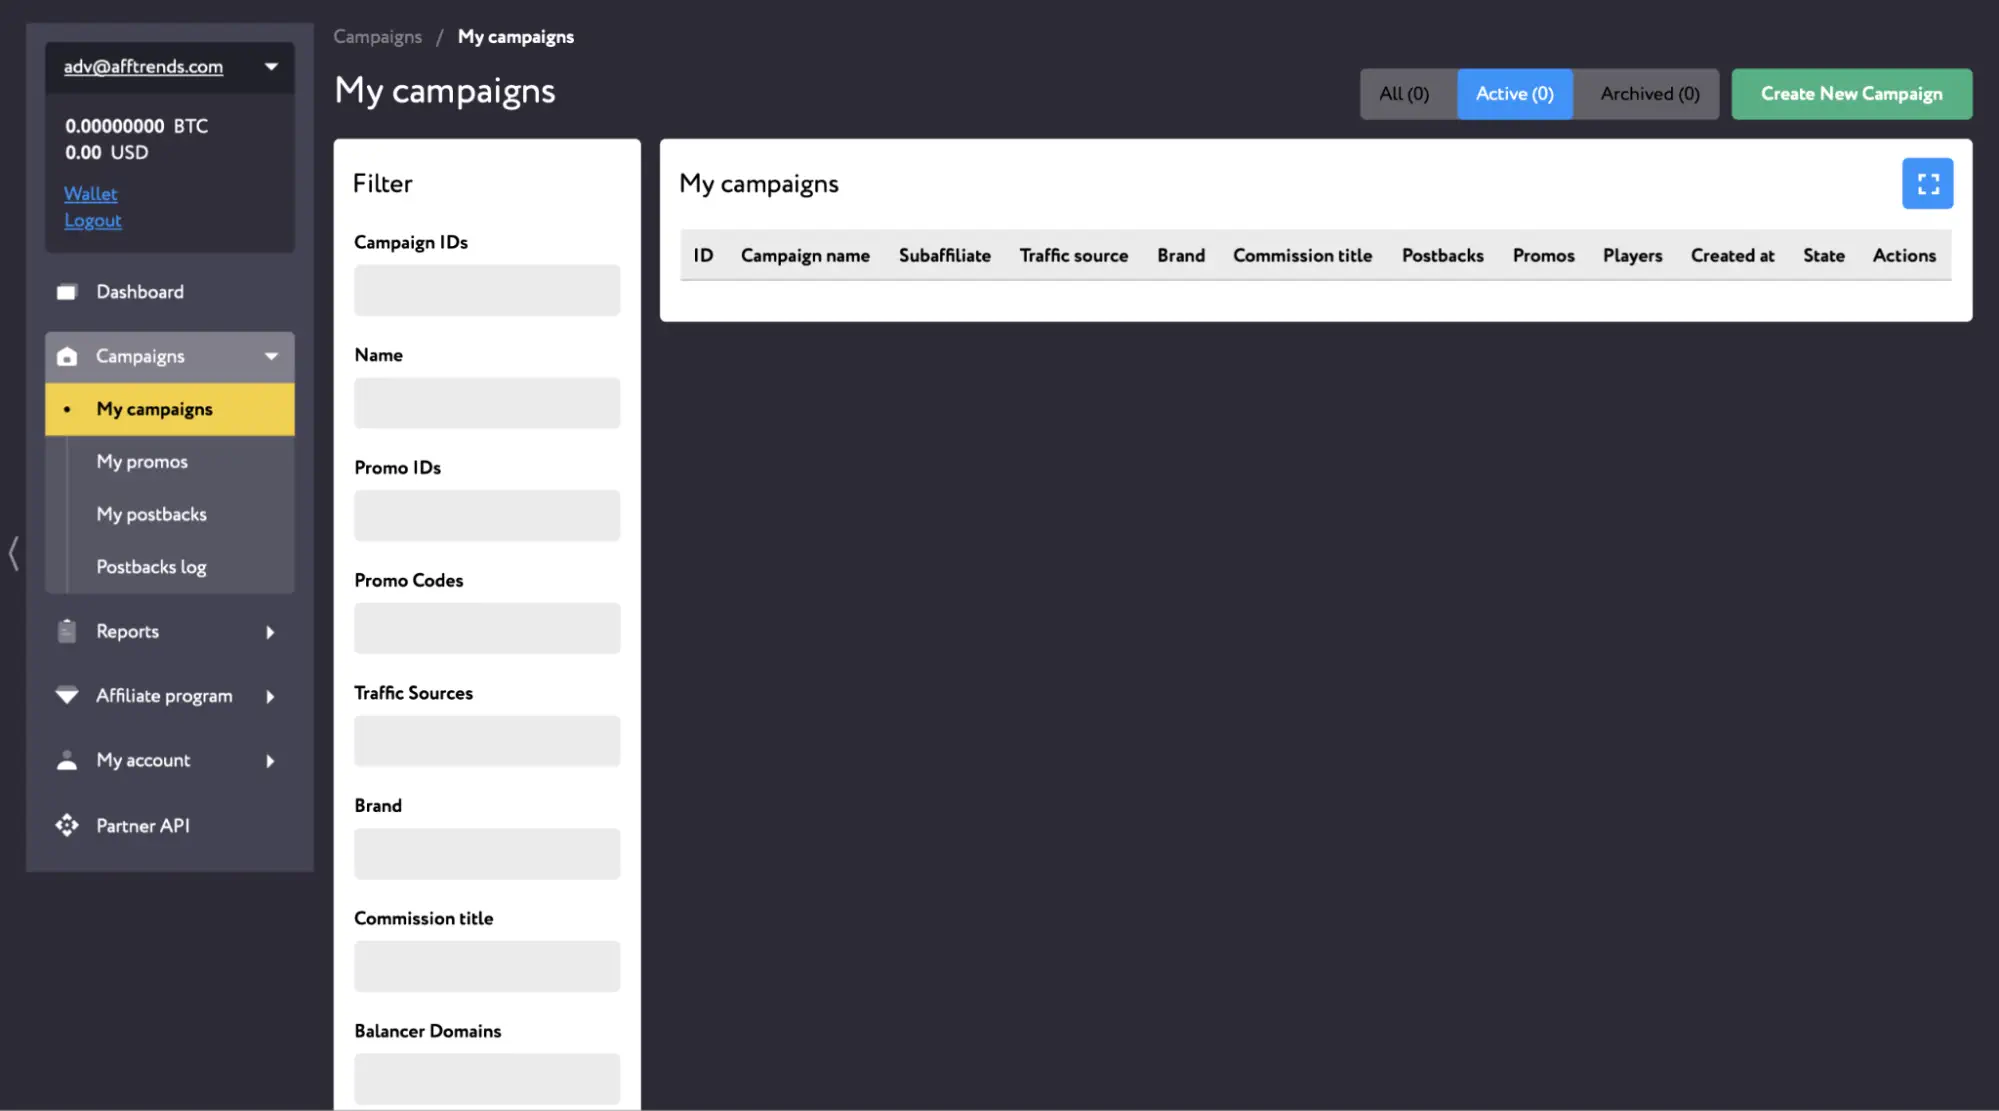Screen dimensions: 1999x1111
Task: Click the Commission title column header
Action: [1302, 256]
